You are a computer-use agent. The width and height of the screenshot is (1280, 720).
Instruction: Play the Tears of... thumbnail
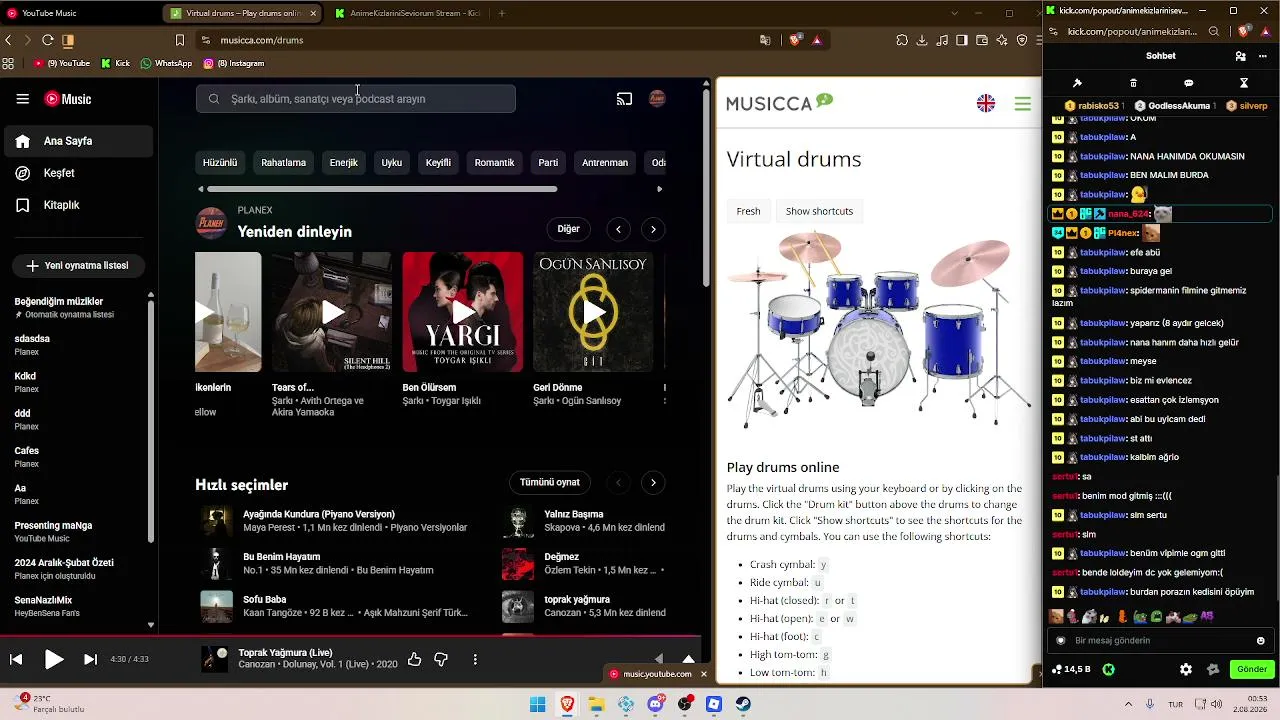pos(332,312)
